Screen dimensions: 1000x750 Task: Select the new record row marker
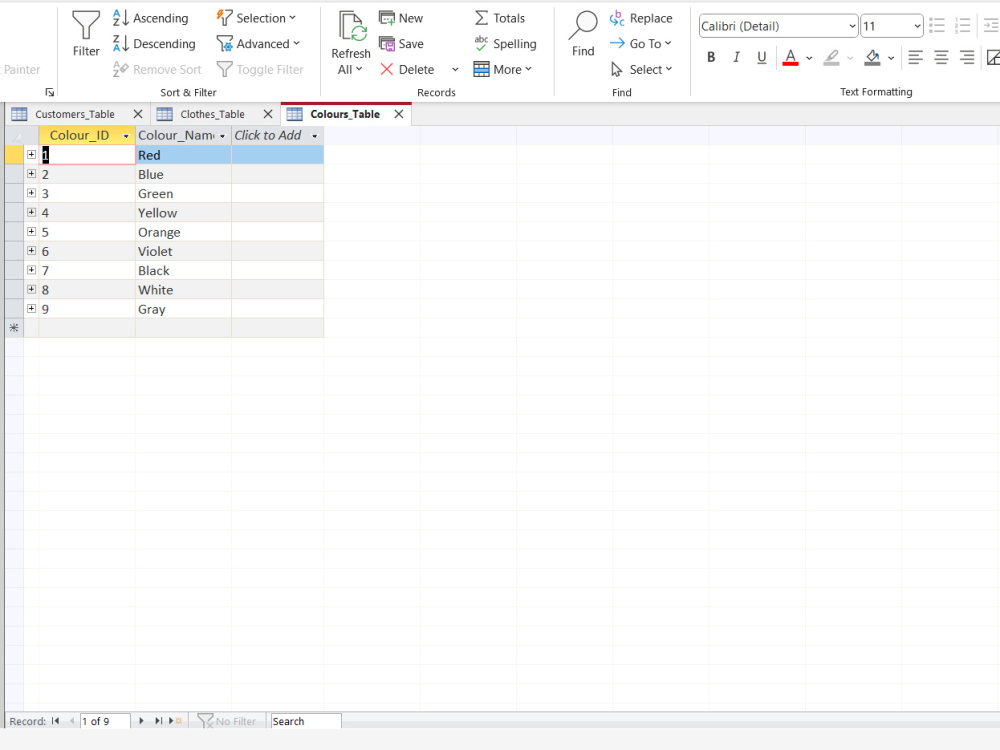[14, 328]
